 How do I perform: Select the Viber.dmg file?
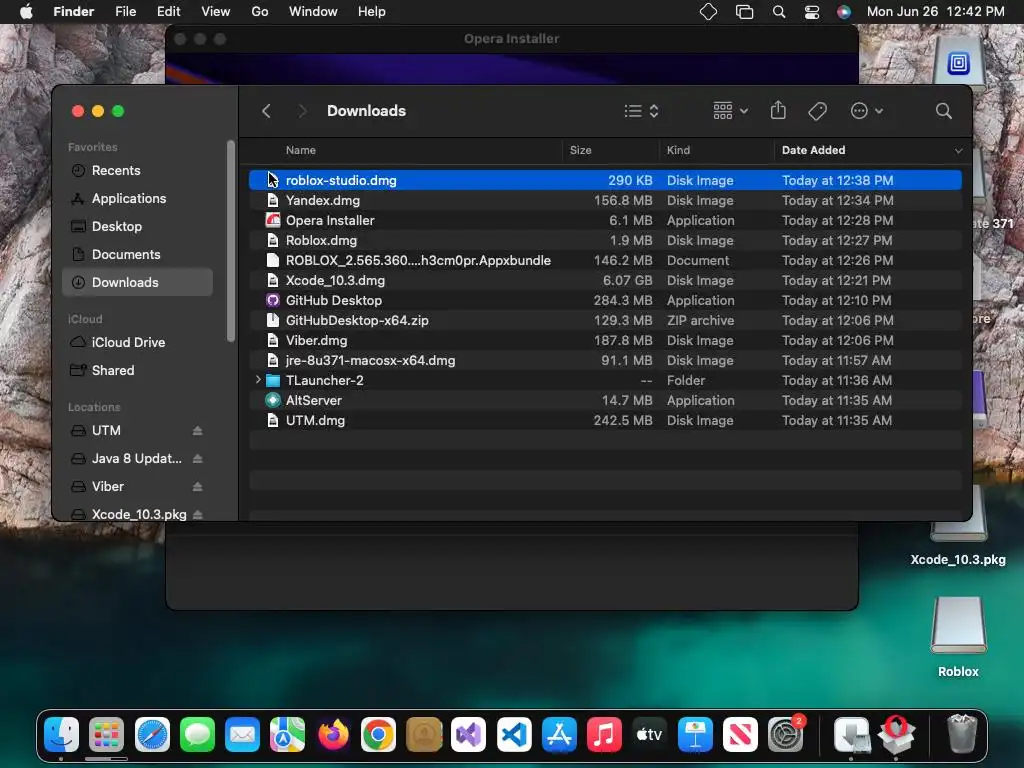[x=605, y=340]
